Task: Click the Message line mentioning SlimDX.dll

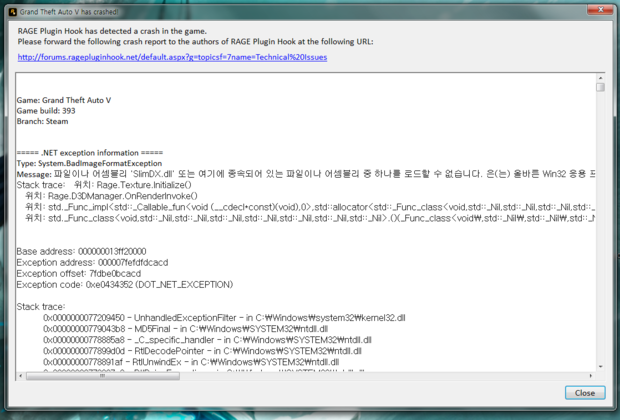Action: click(306, 174)
